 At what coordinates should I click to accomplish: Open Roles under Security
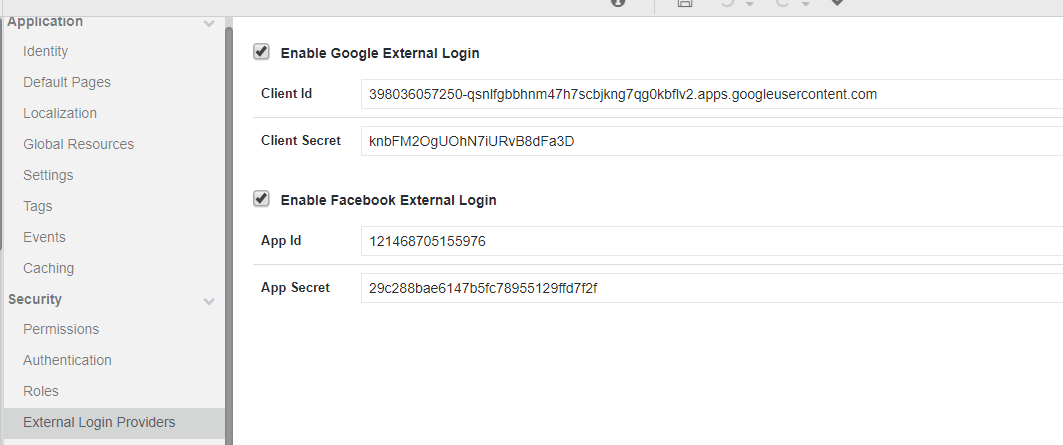coord(41,391)
